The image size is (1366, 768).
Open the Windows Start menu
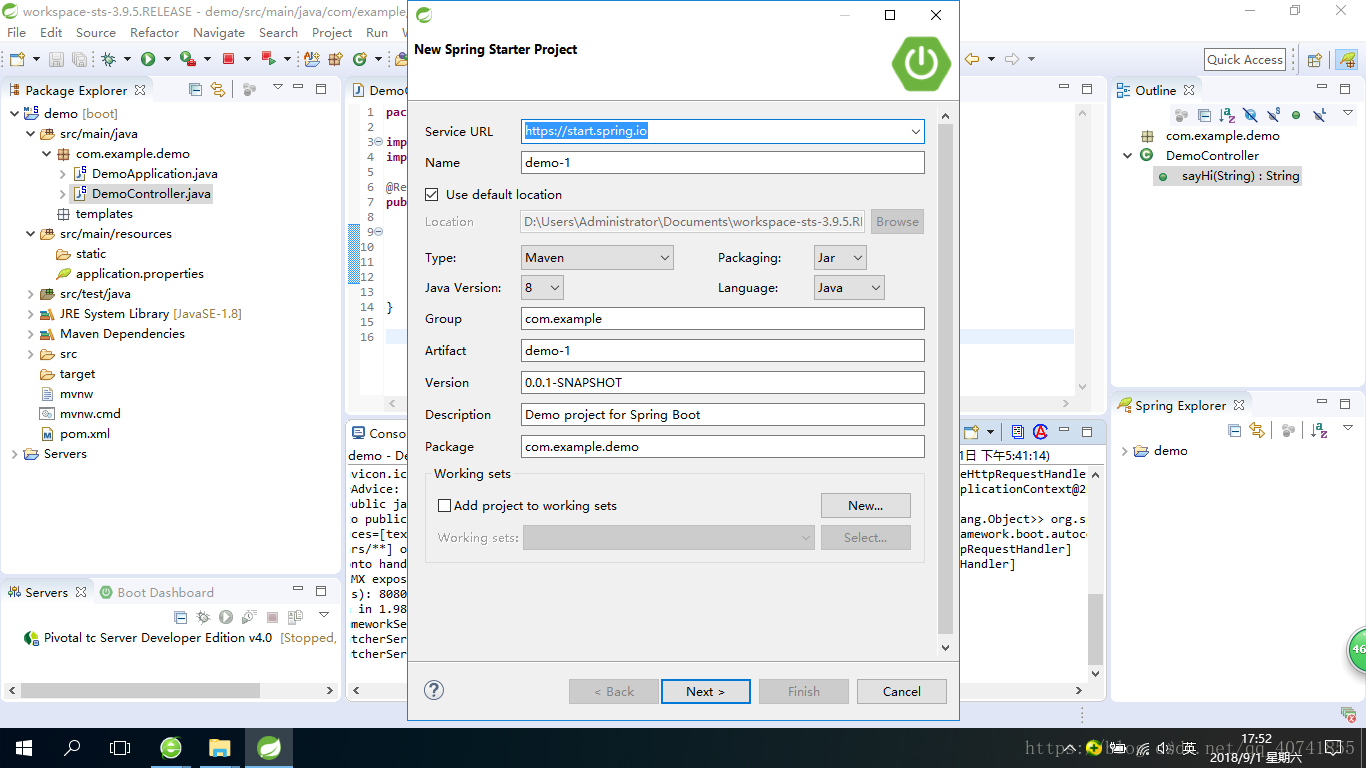pos(23,748)
